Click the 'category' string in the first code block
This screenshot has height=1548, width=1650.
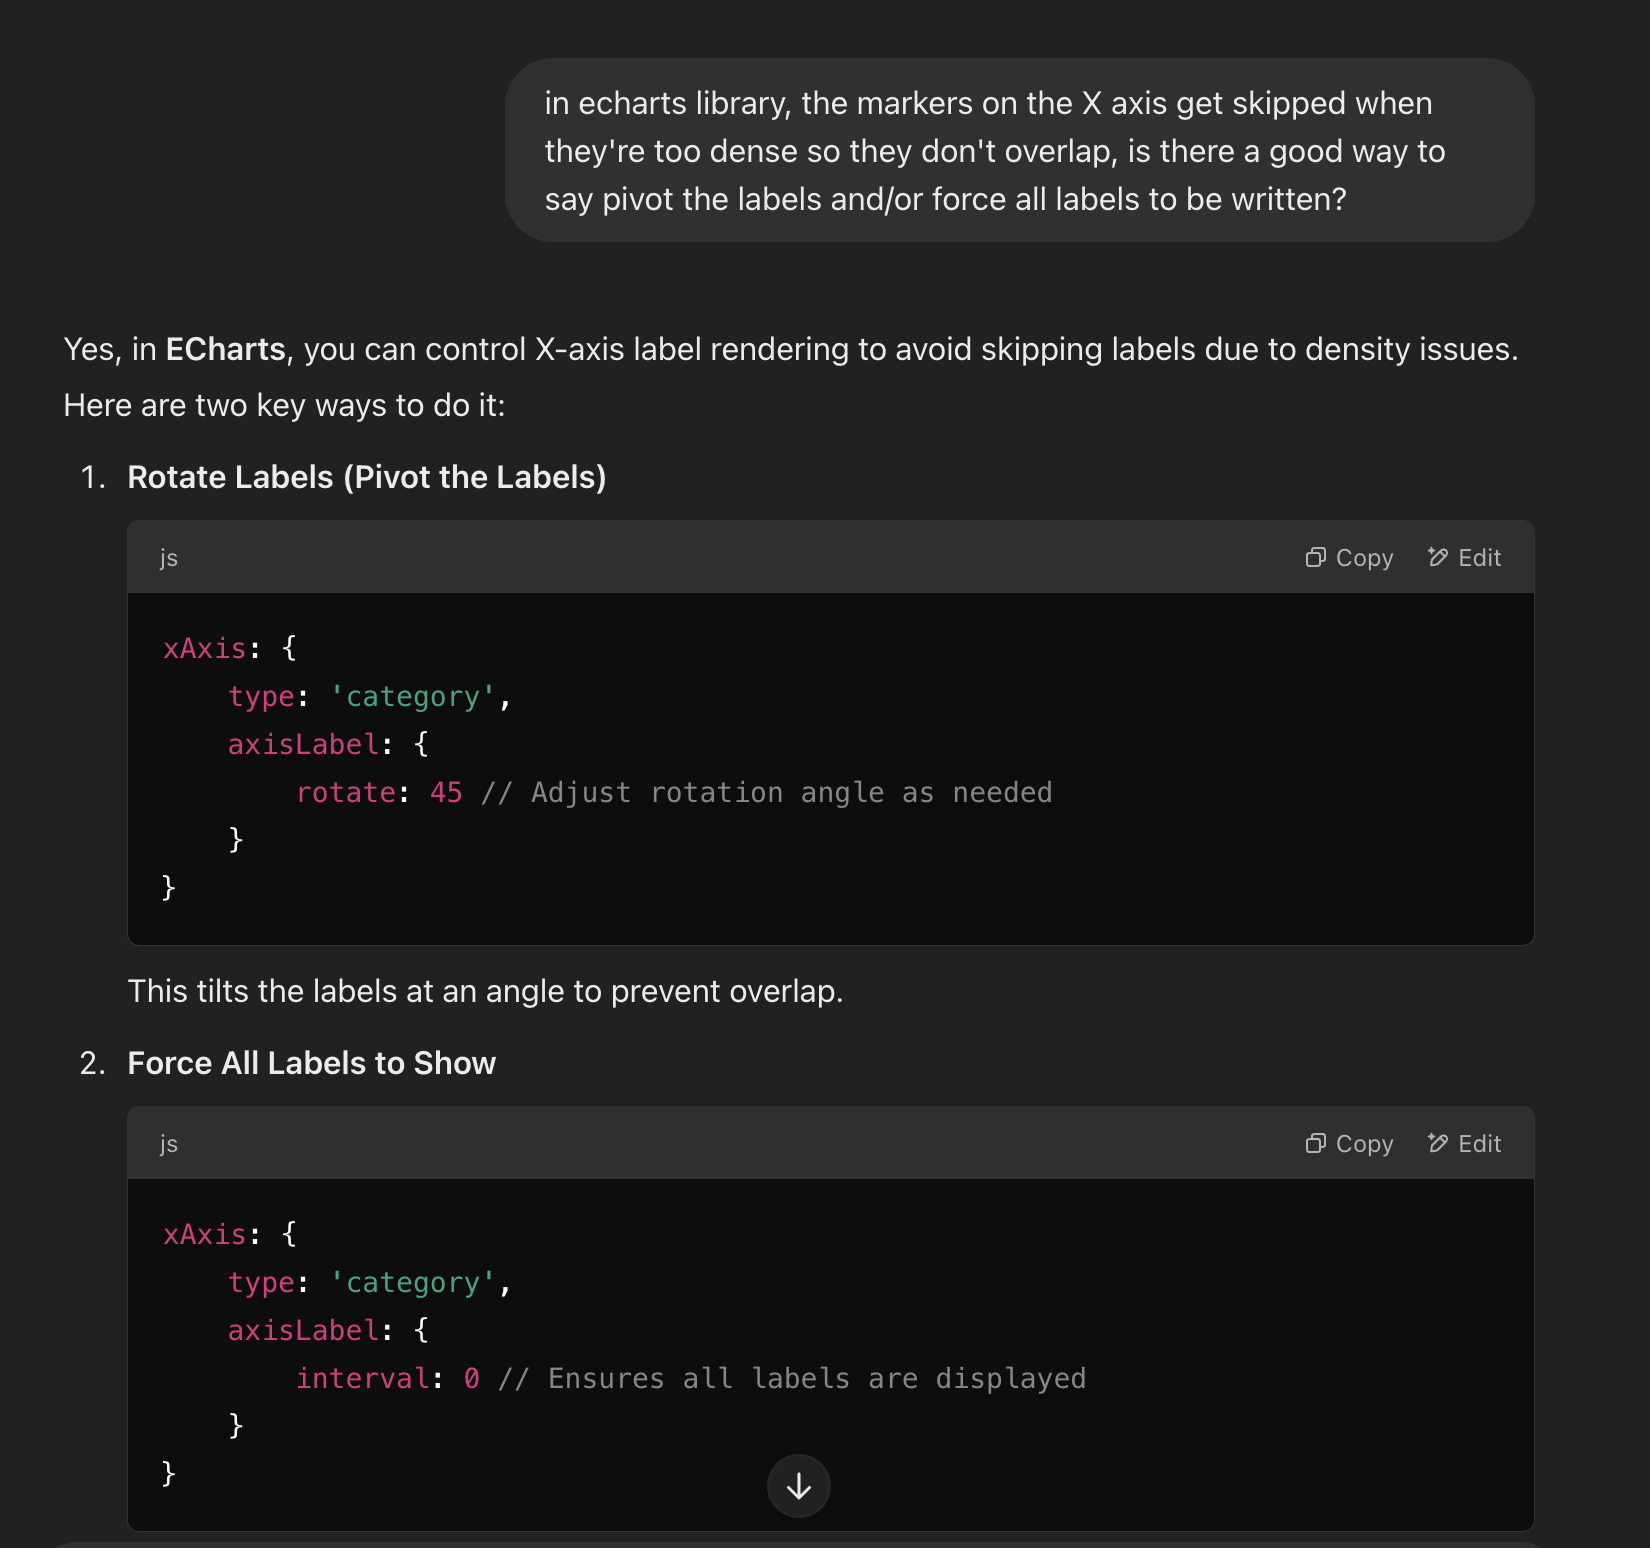(x=413, y=697)
